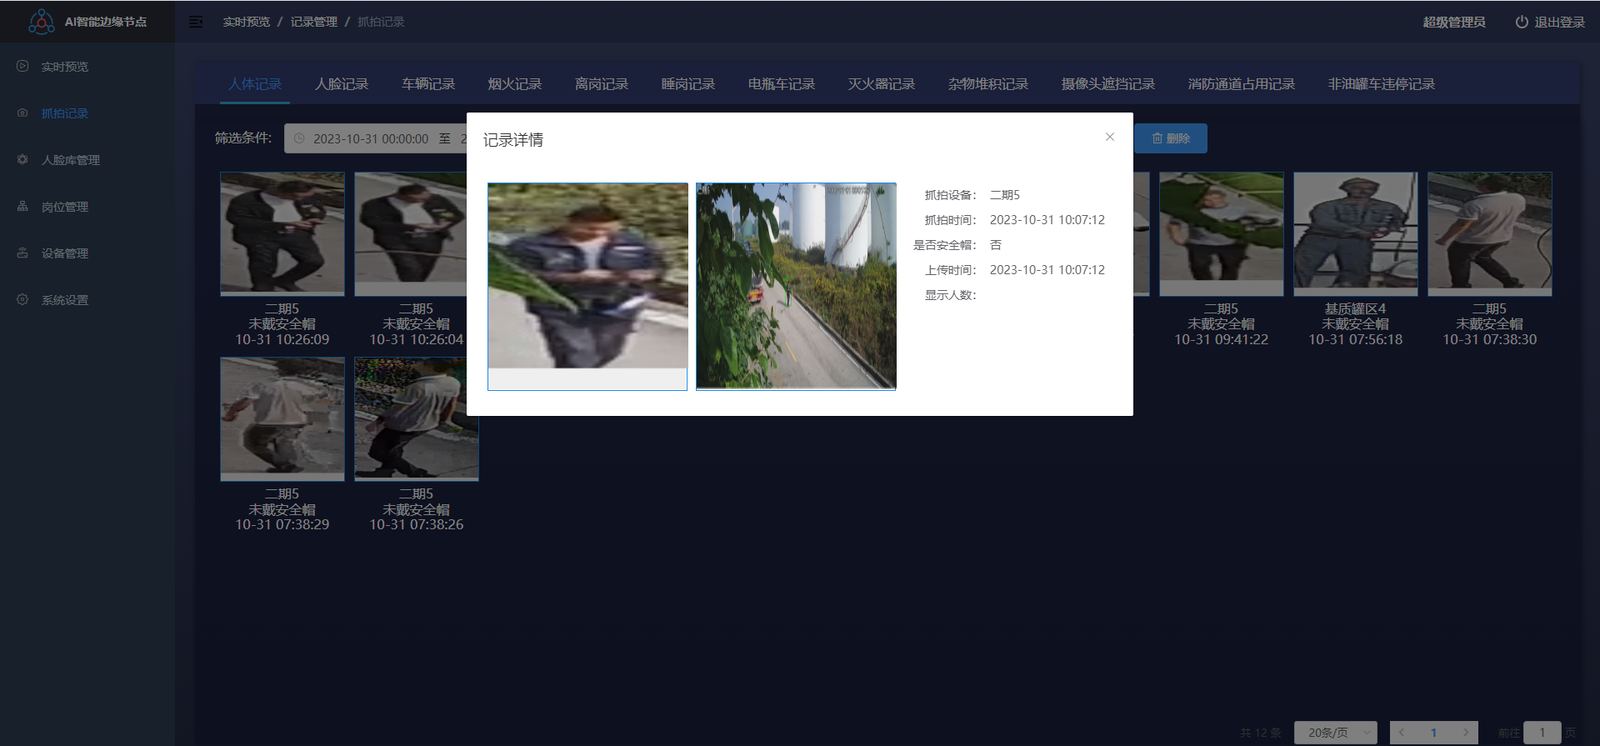Open 岗位管理 in the sidebar
Screen dimensions: 1600x746
(x=65, y=207)
